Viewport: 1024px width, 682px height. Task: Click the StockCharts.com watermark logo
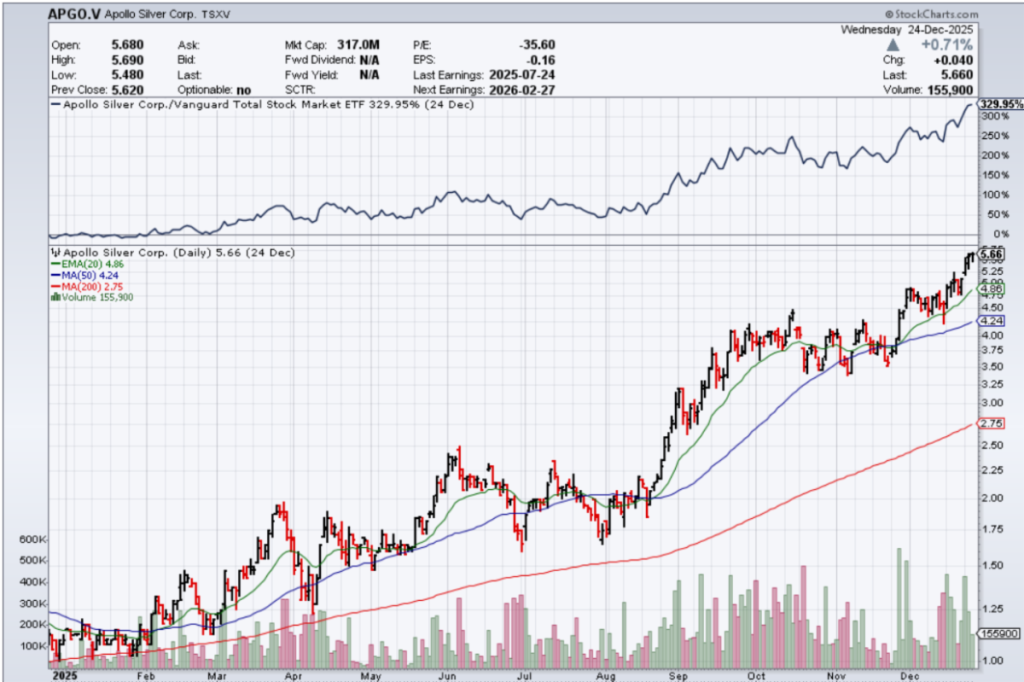[932, 16]
